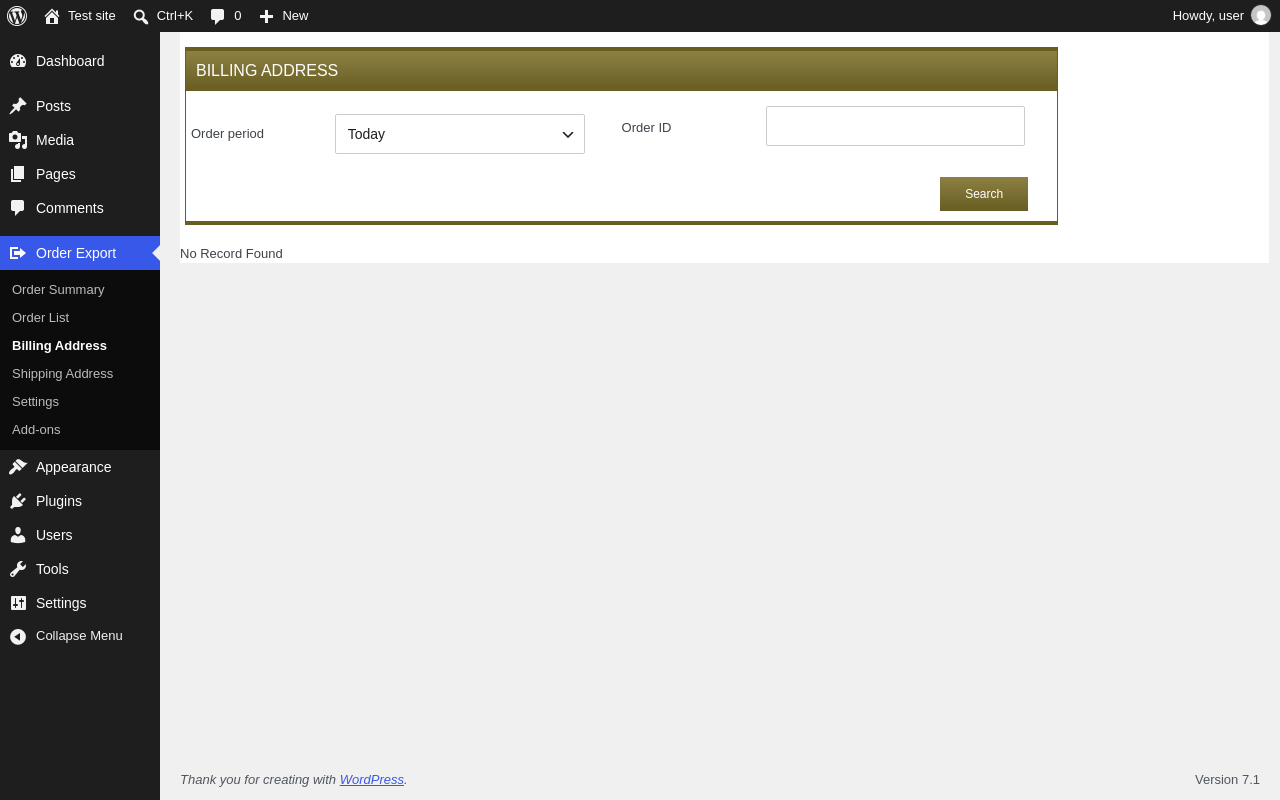Click the No Record Found text

[x=231, y=254]
